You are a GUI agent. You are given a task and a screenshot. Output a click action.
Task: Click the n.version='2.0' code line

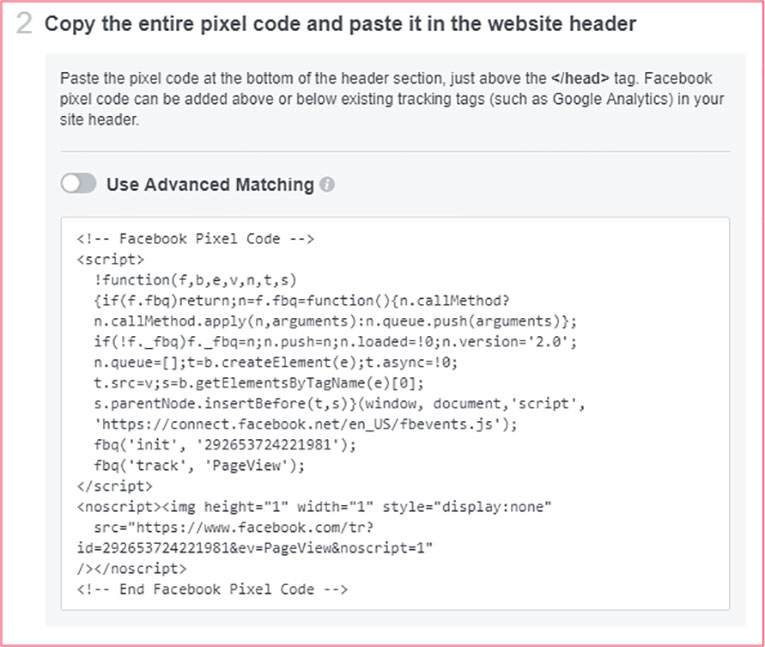point(335,342)
